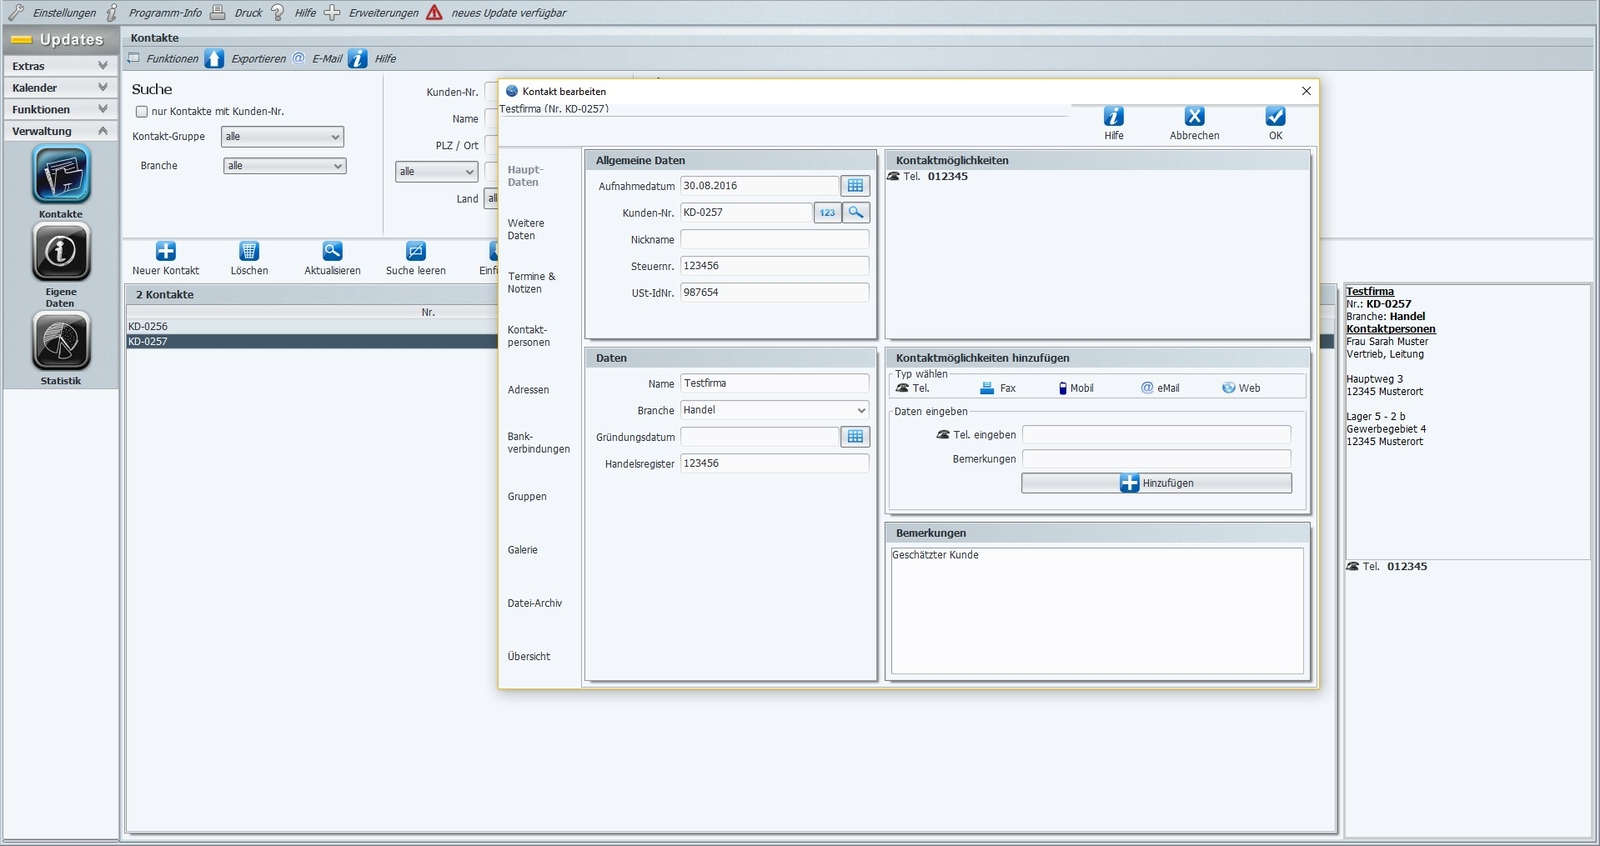Click the Updates button in sidebar
This screenshot has width=1600, height=846.
tap(61, 40)
